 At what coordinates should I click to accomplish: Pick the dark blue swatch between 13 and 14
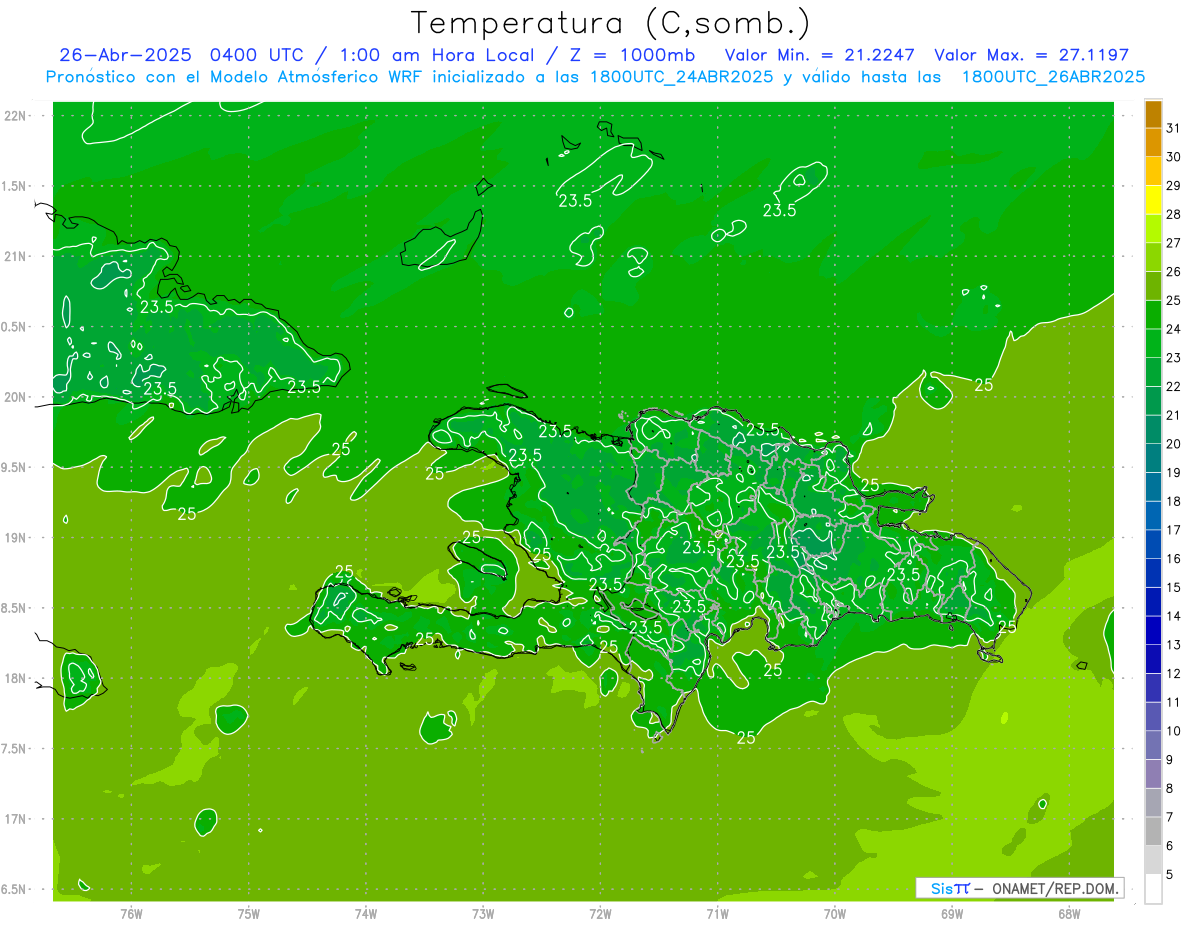(1154, 630)
